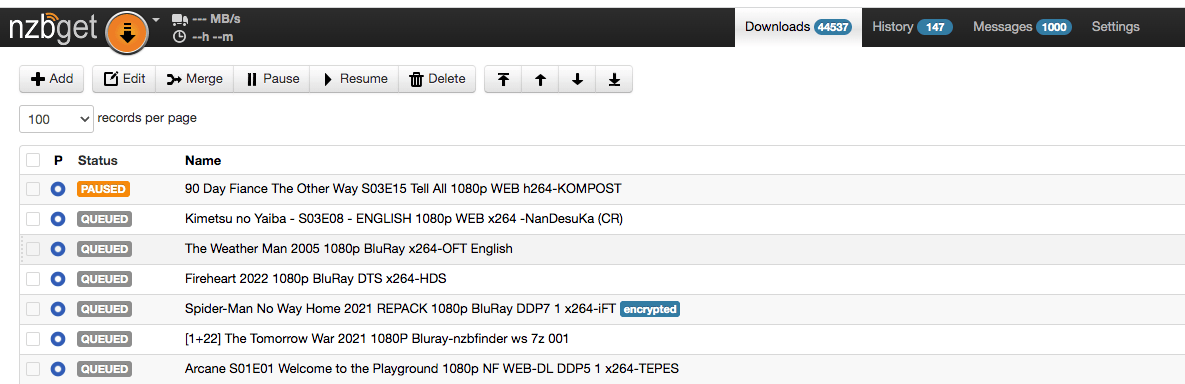The height and width of the screenshot is (384, 1185).
Task: Click priority icon of The Tomorrow War row
Action: coord(58,339)
